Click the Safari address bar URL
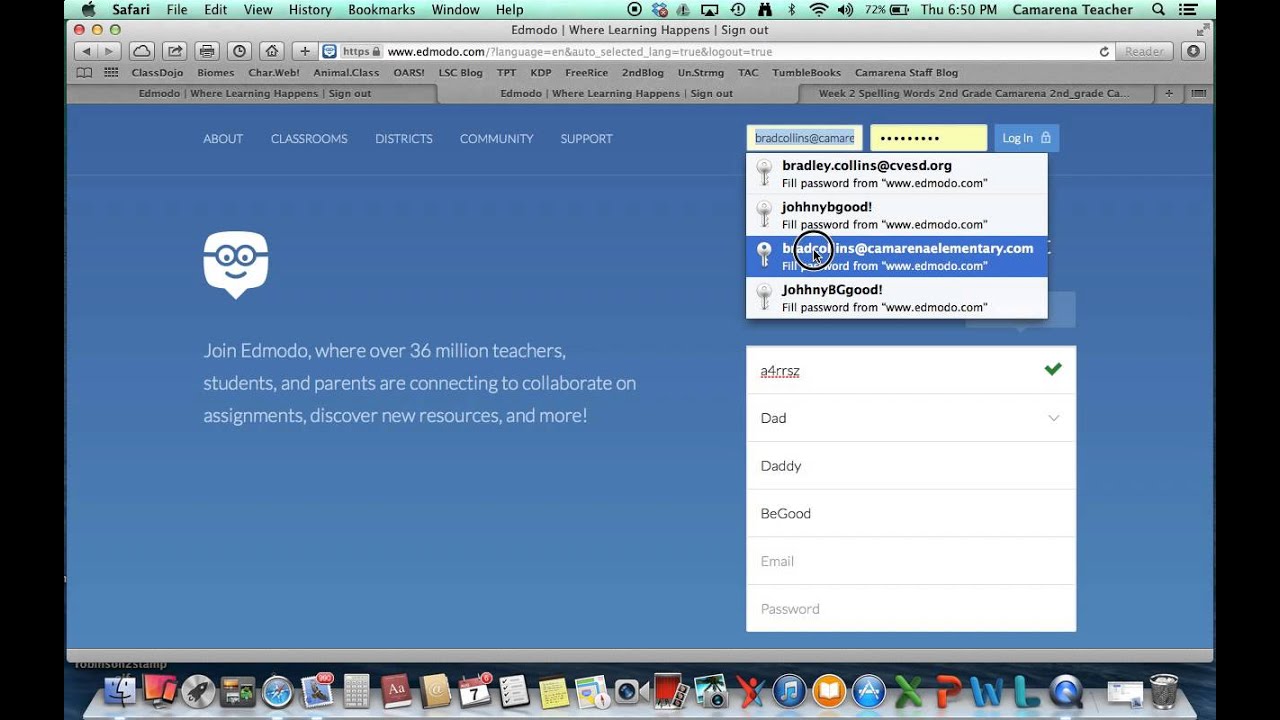 click(x=579, y=51)
